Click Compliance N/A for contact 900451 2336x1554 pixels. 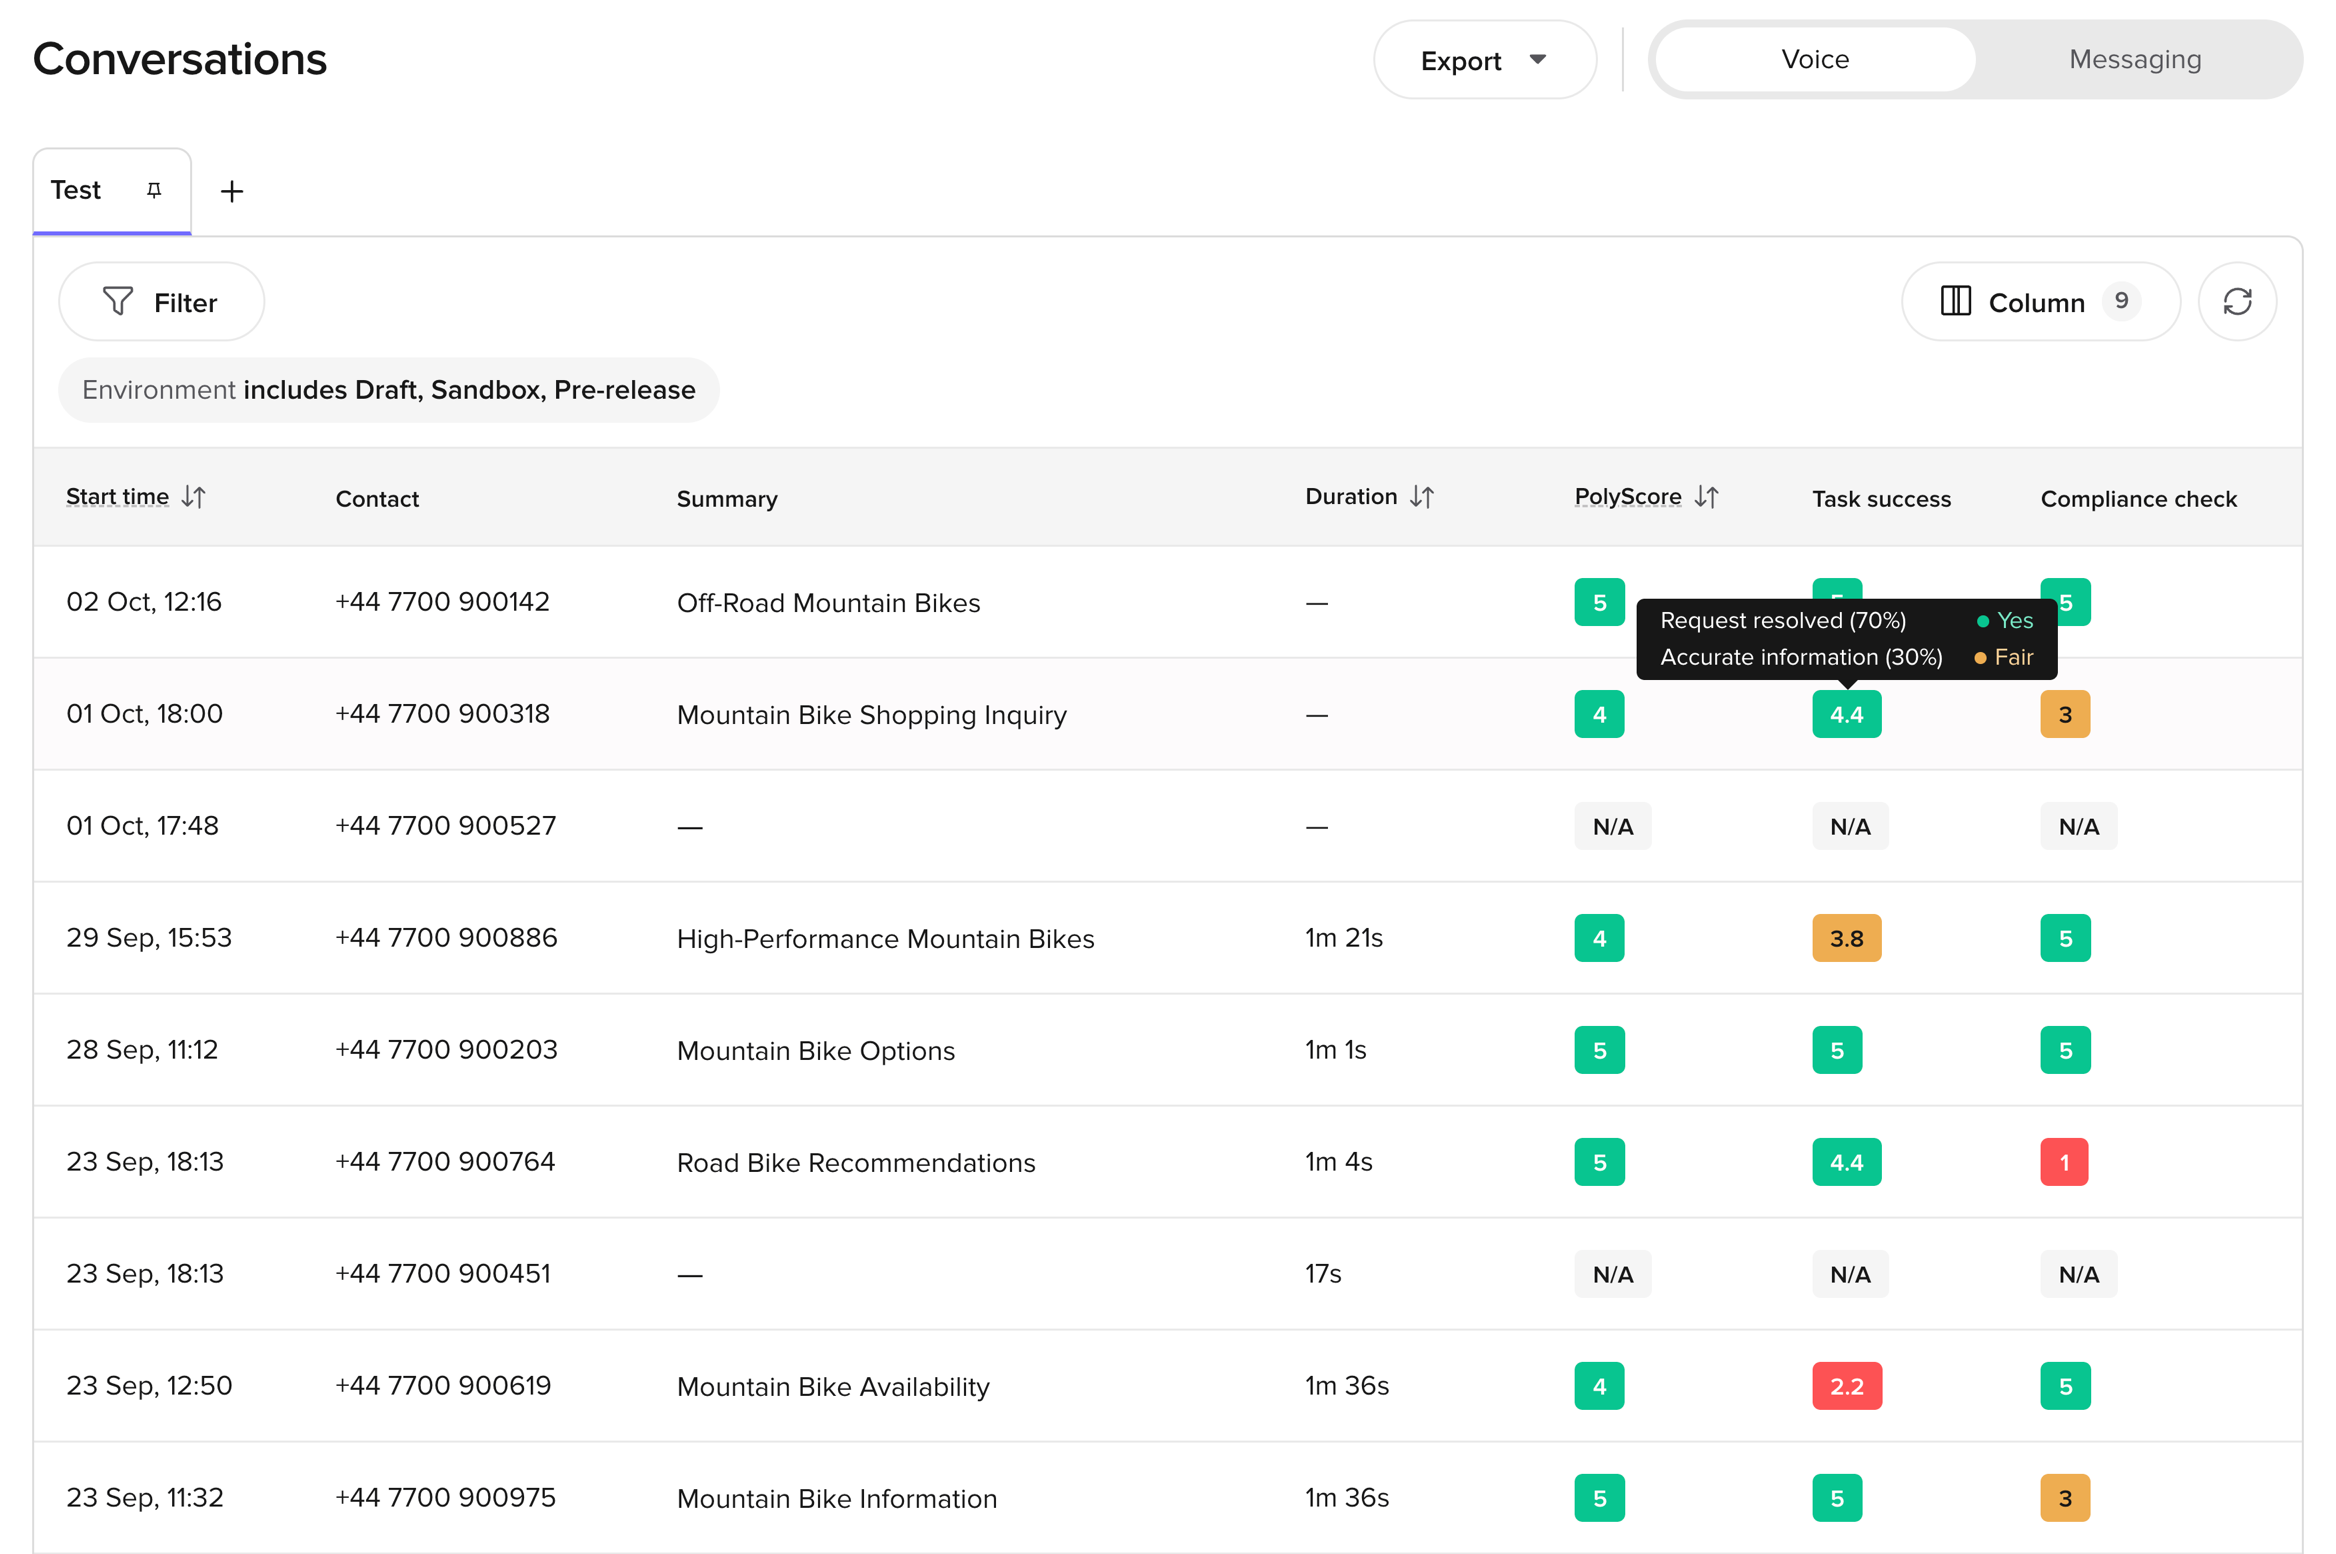pyautogui.click(x=2078, y=1274)
